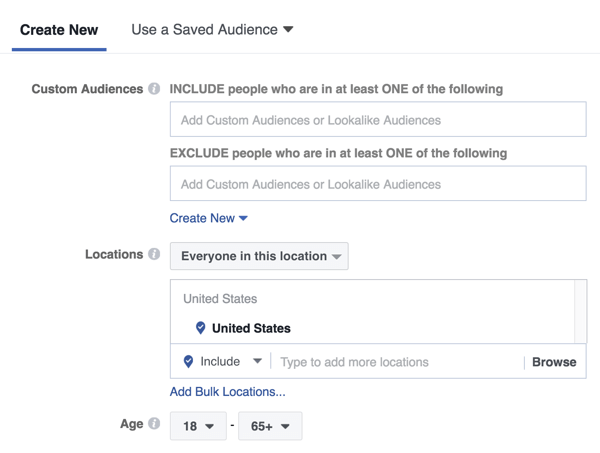The image size is (600, 453).
Task: Click the Browse locations button
Action: pyautogui.click(x=554, y=362)
